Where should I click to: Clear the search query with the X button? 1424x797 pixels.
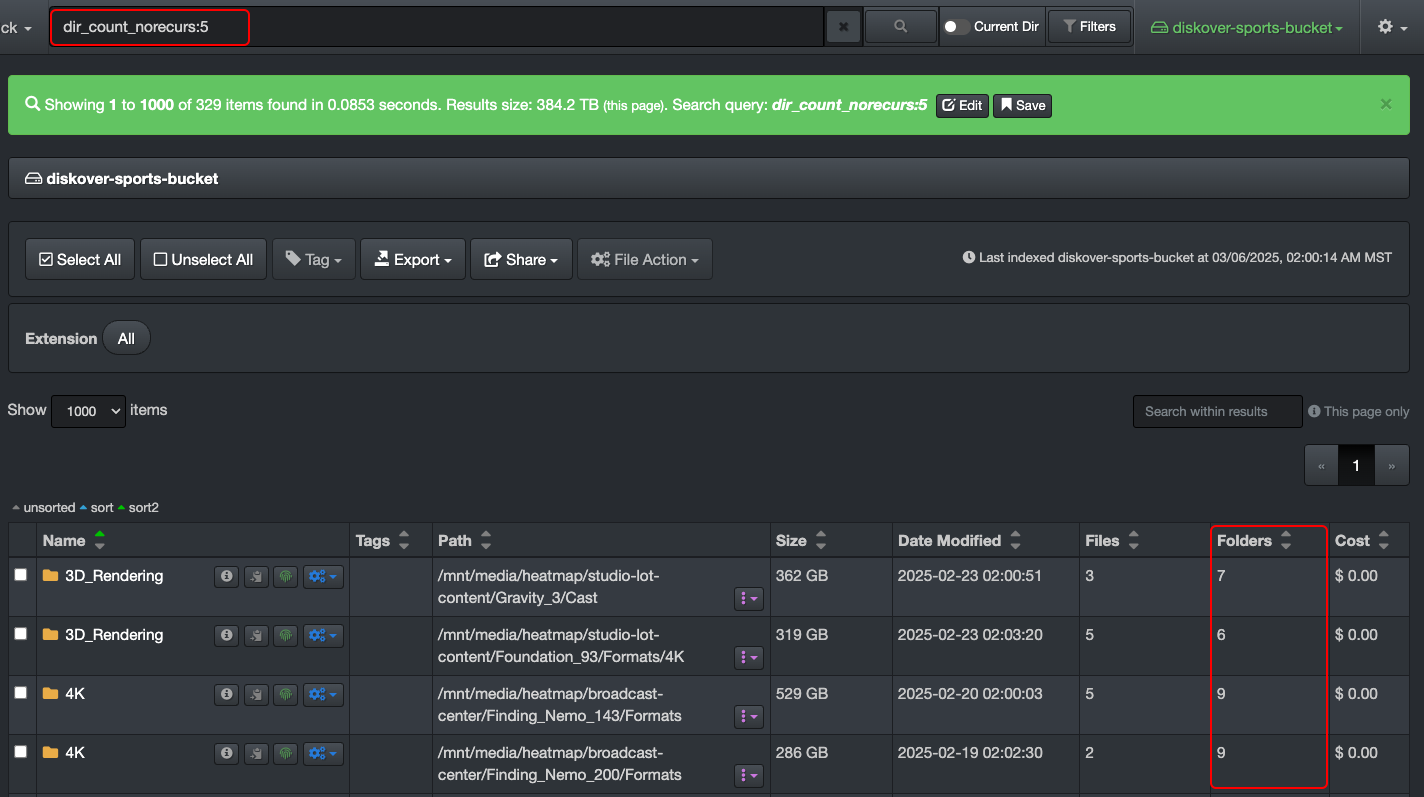(843, 27)
